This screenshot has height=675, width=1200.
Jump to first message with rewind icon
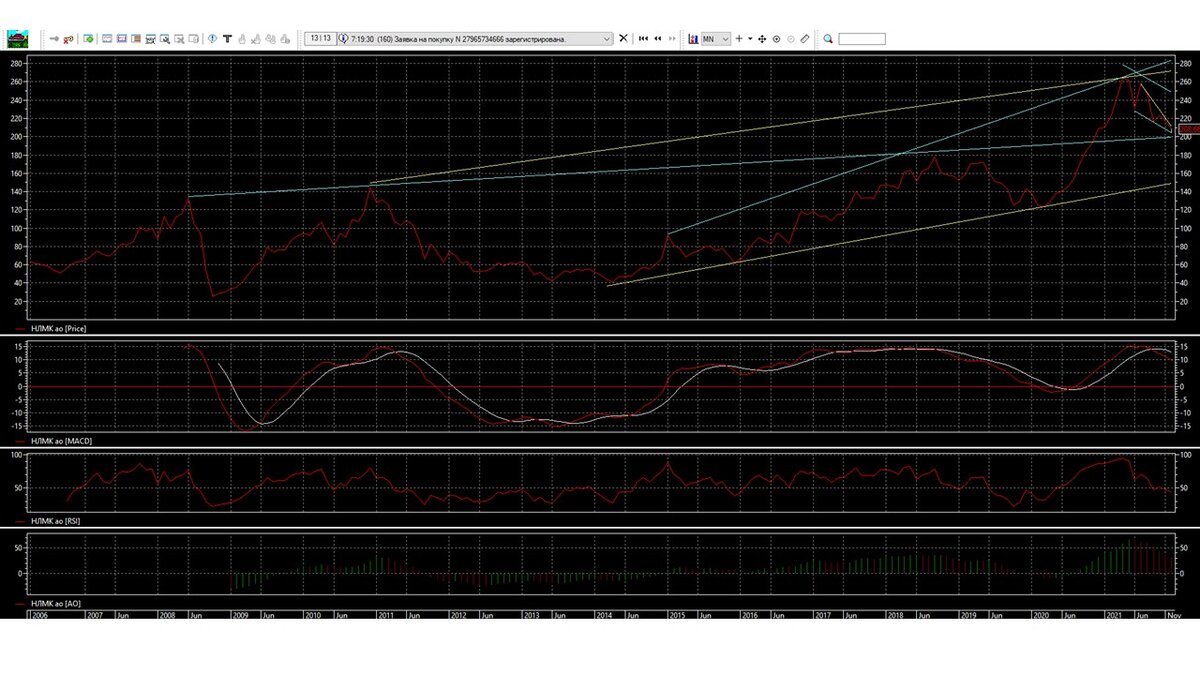(643, 38)
